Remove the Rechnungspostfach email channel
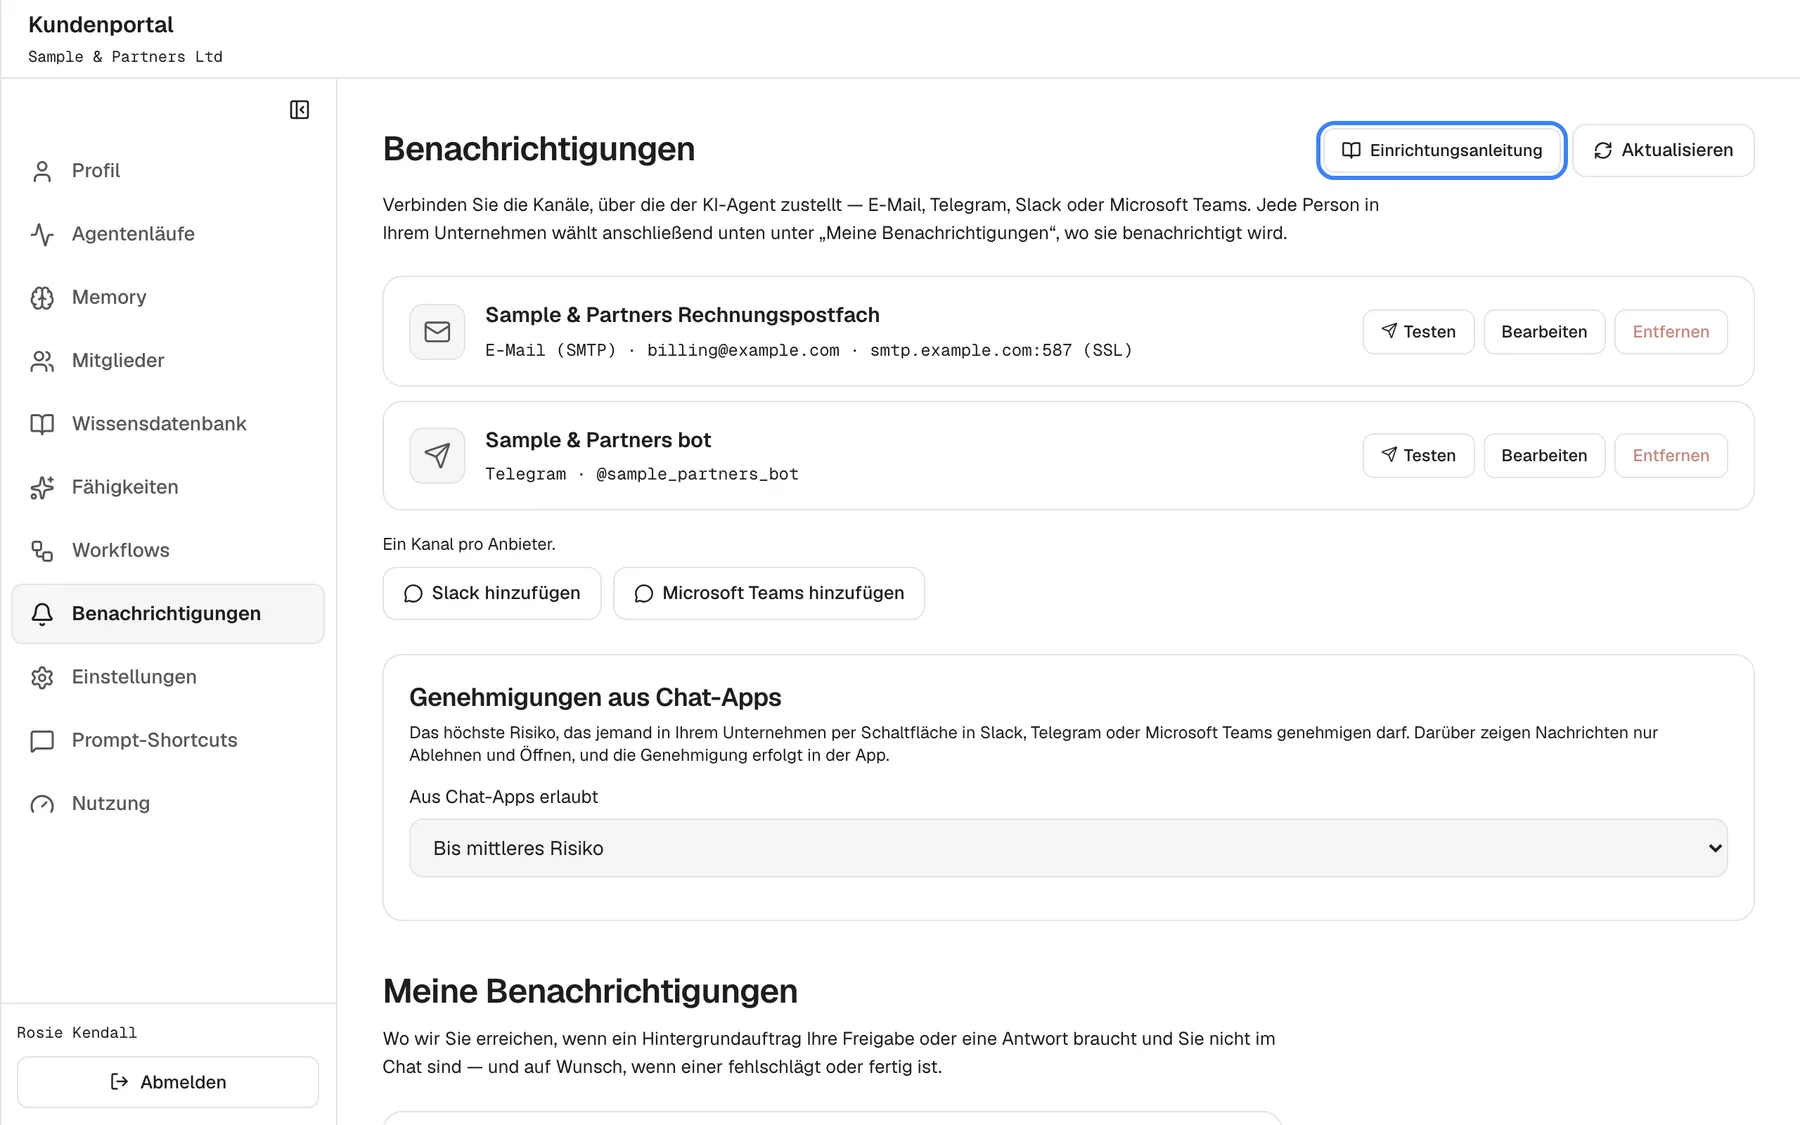The width and height of the screenshot is (1800, 1125). pos(1671,332)
